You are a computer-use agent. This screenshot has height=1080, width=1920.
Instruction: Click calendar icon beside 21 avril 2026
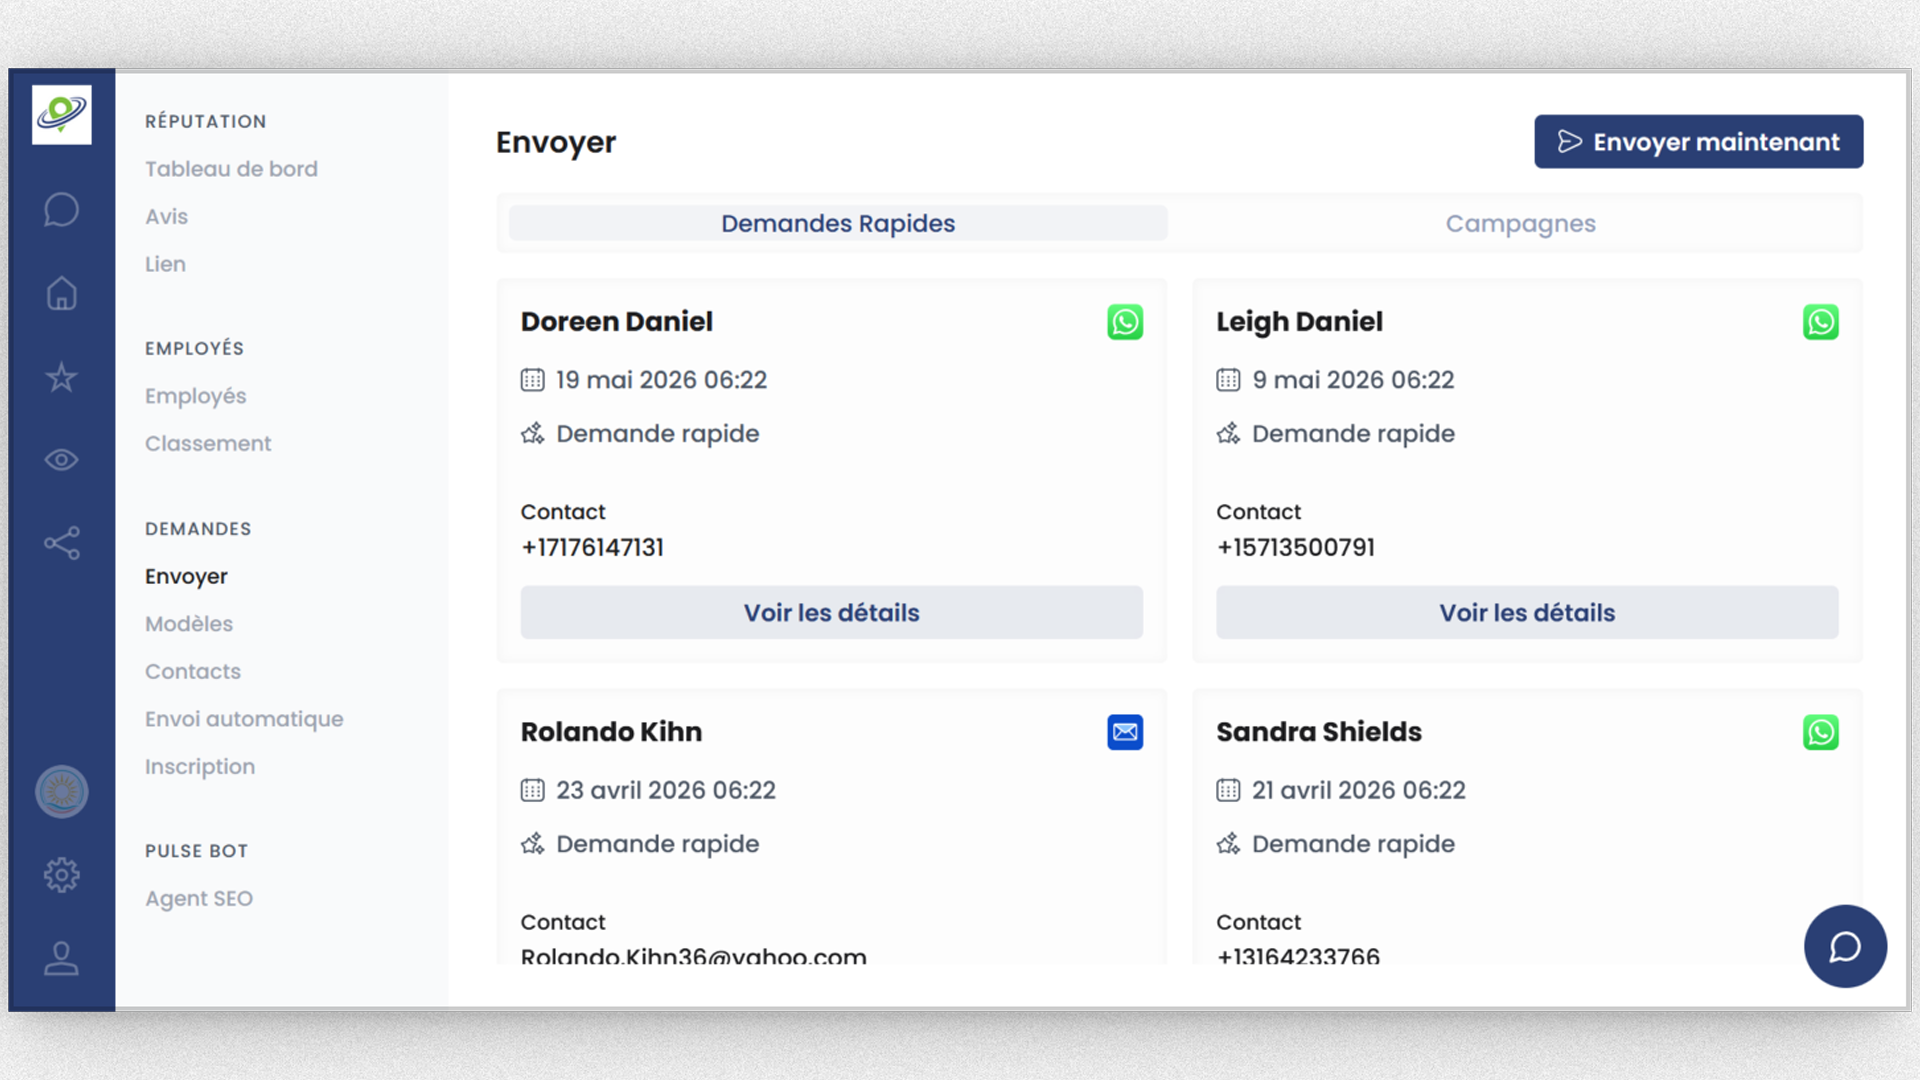point(1228,790)
